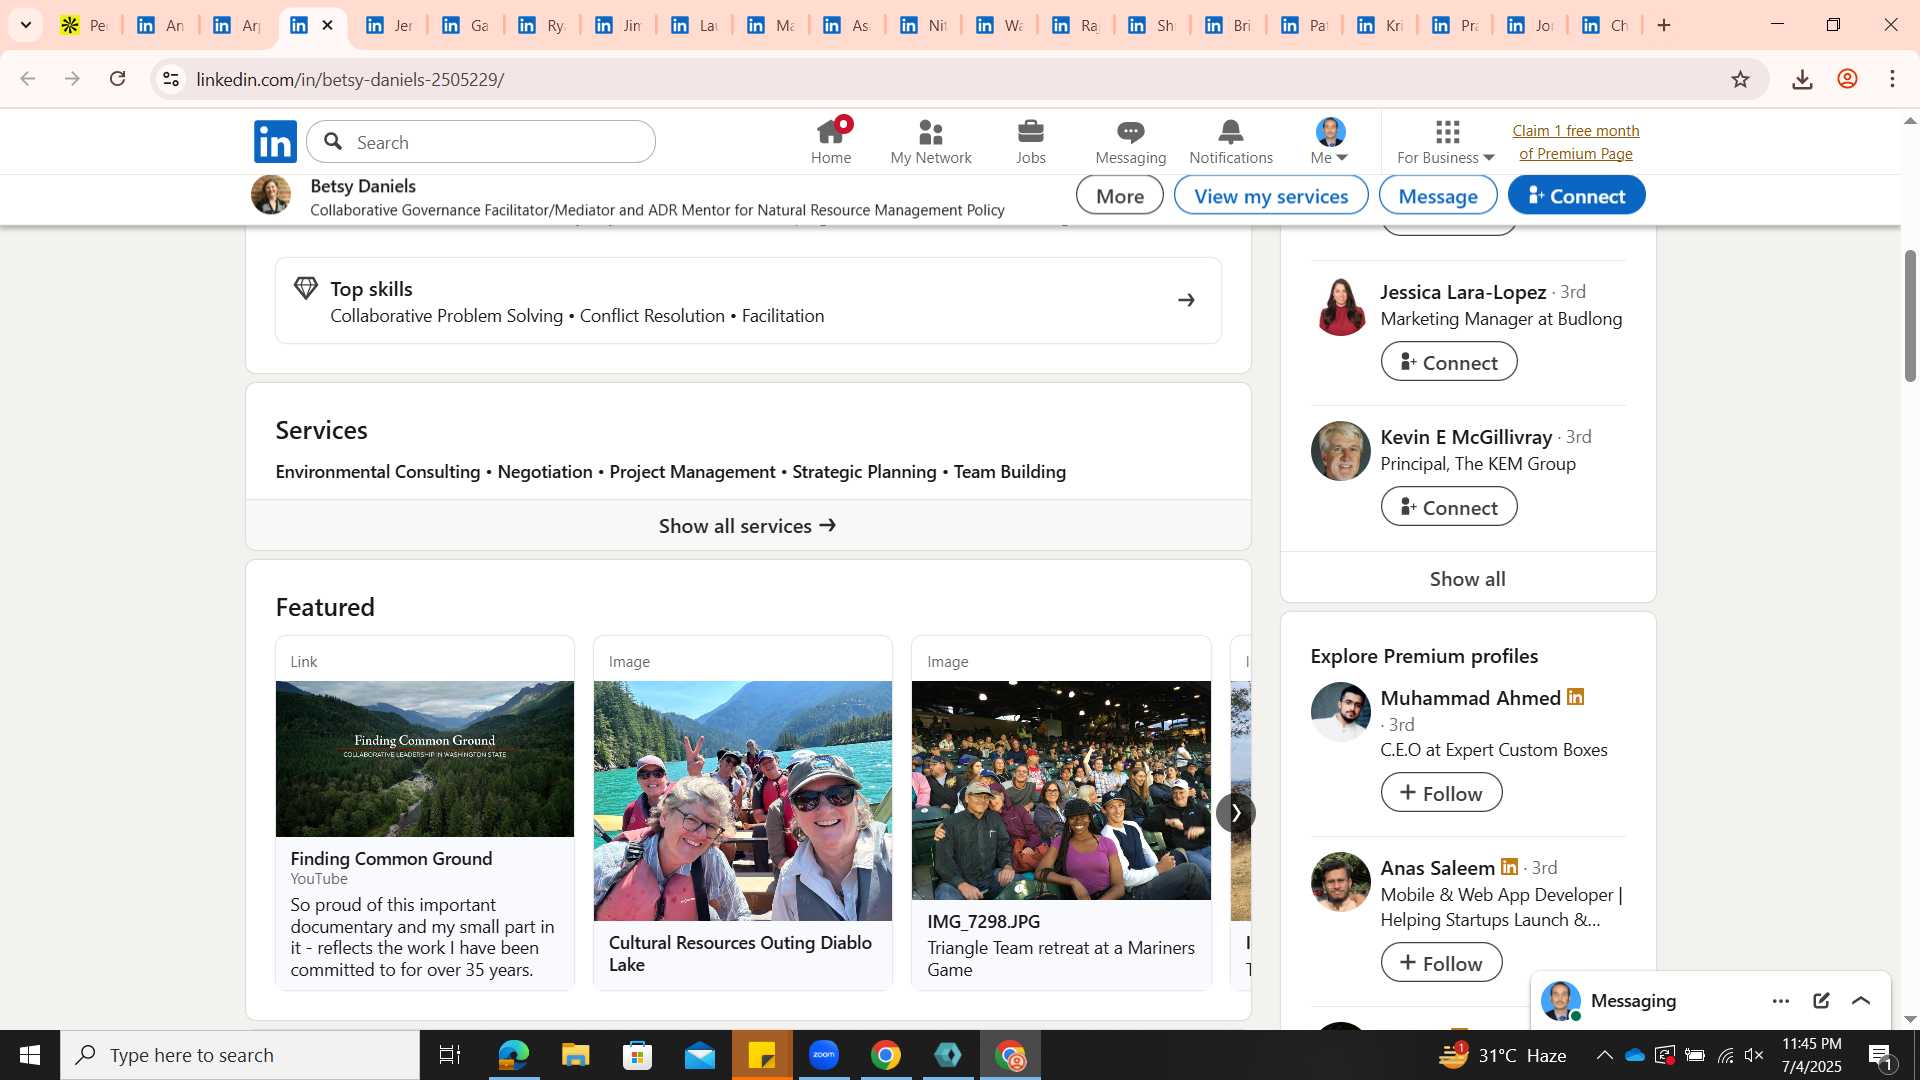Advance Featured carousel with next arrow
This screenshot has width=1920, height=1080.
[1235, 813]
